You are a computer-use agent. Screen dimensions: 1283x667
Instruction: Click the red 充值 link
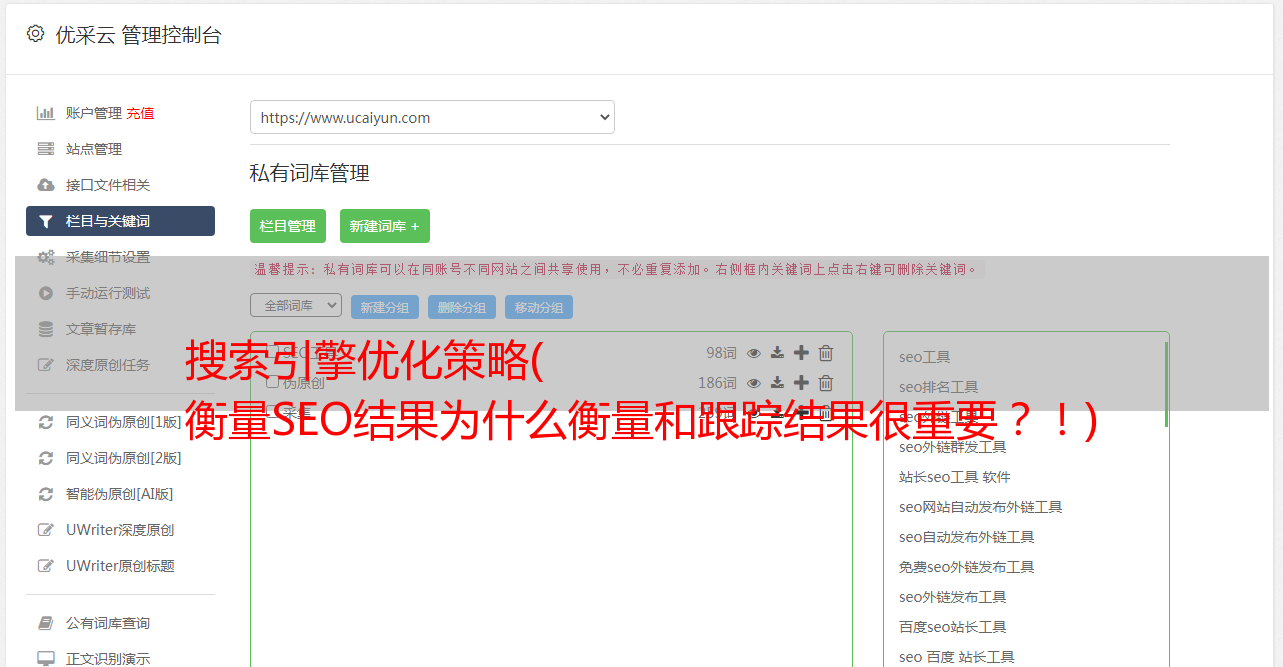[x=140, y=113]
